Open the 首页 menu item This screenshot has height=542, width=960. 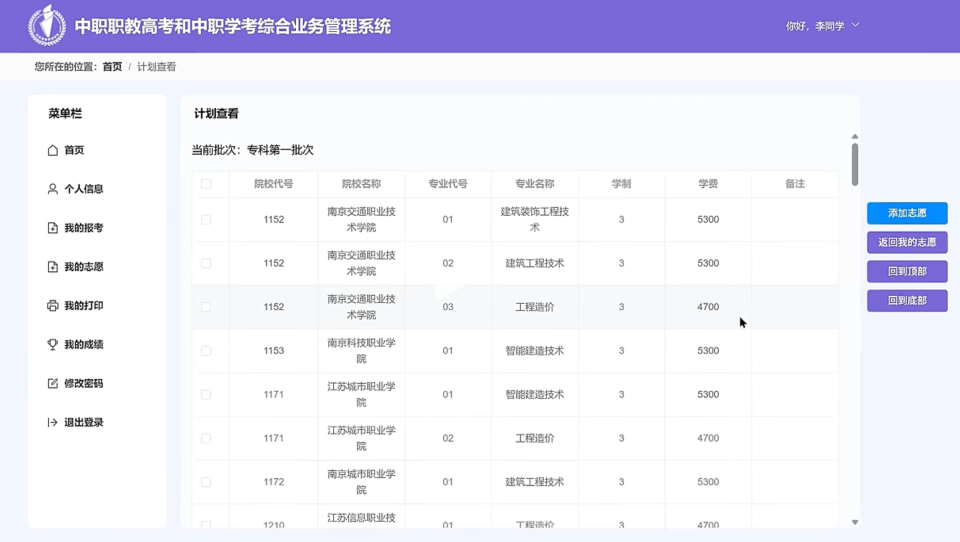pyautogui.click(x=74, y=150)
